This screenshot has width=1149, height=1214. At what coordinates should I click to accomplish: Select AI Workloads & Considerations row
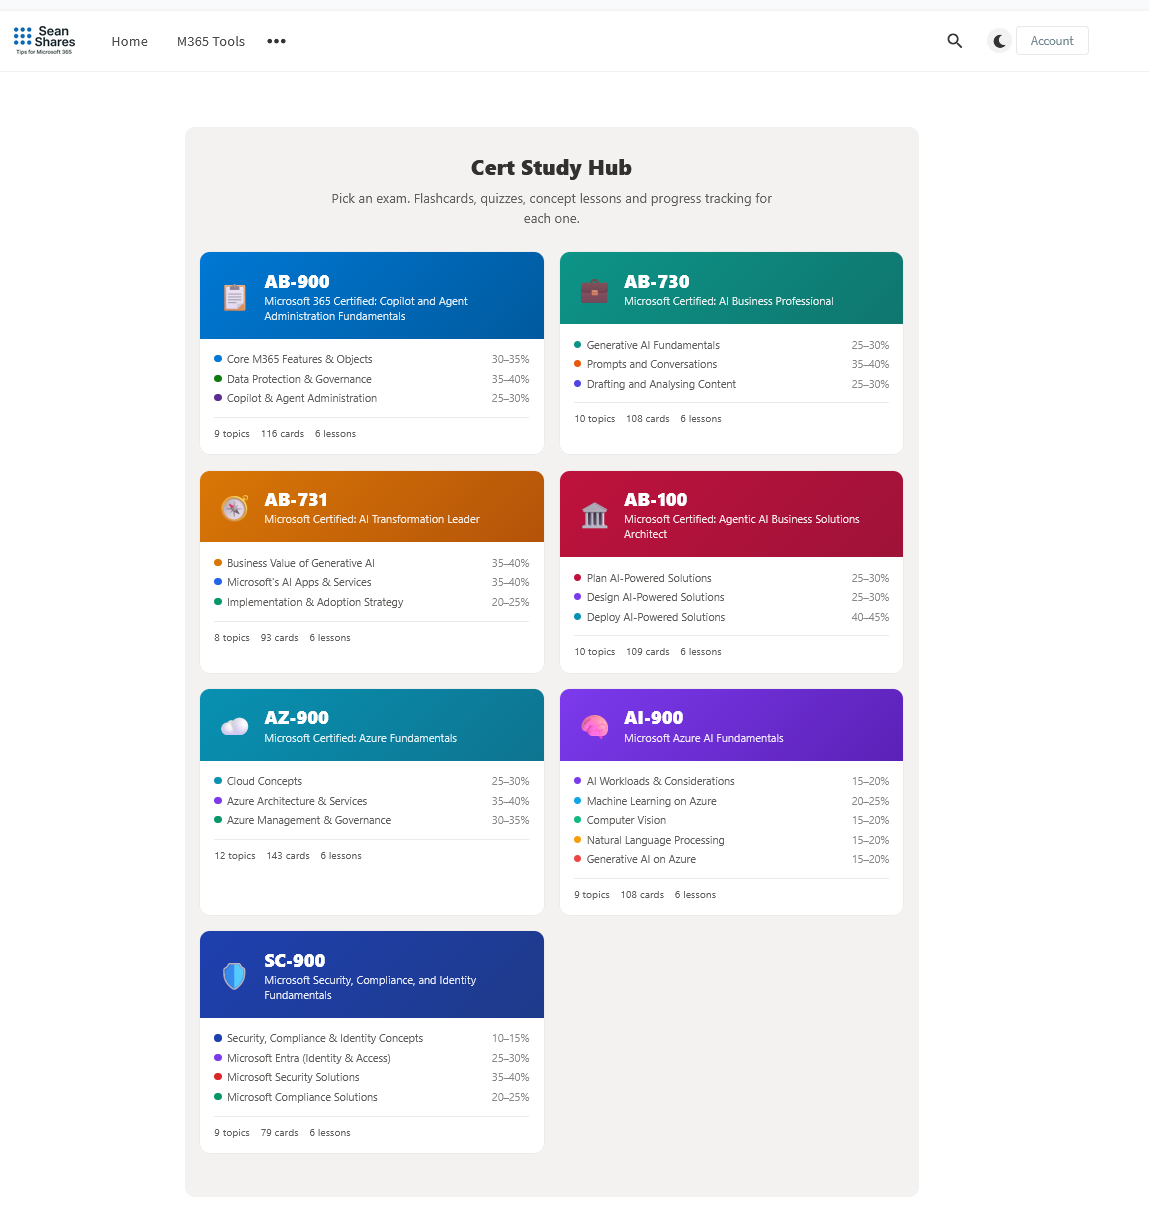[732, 781]
